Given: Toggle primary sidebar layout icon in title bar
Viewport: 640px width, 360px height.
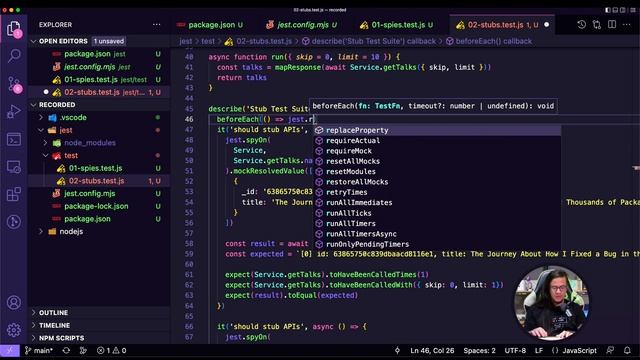Looking at the screenshot, I should [x=608, y=10].
